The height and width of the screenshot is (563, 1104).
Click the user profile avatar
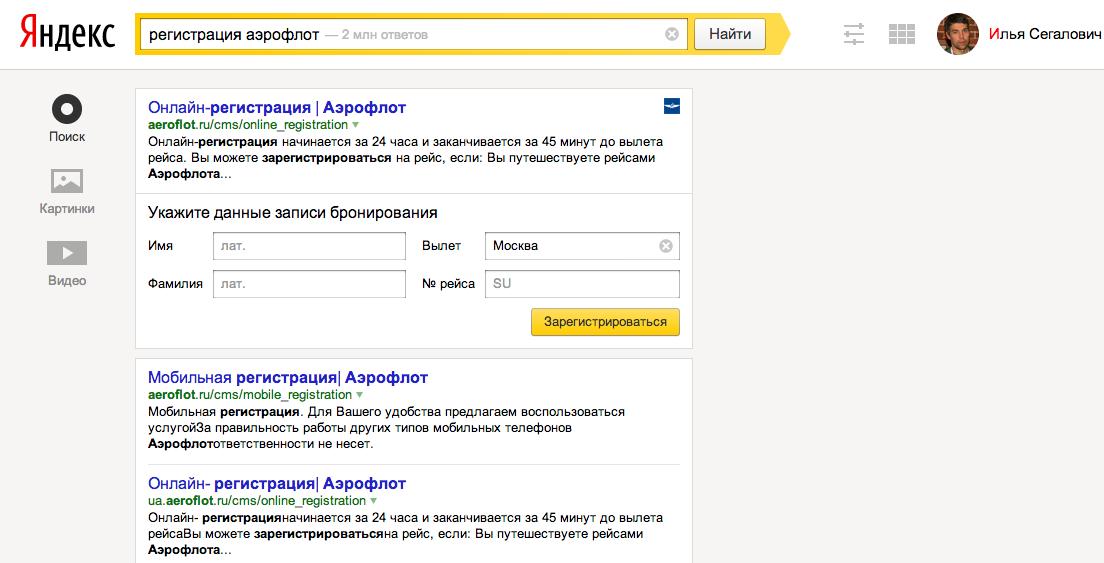click(958, 34)
